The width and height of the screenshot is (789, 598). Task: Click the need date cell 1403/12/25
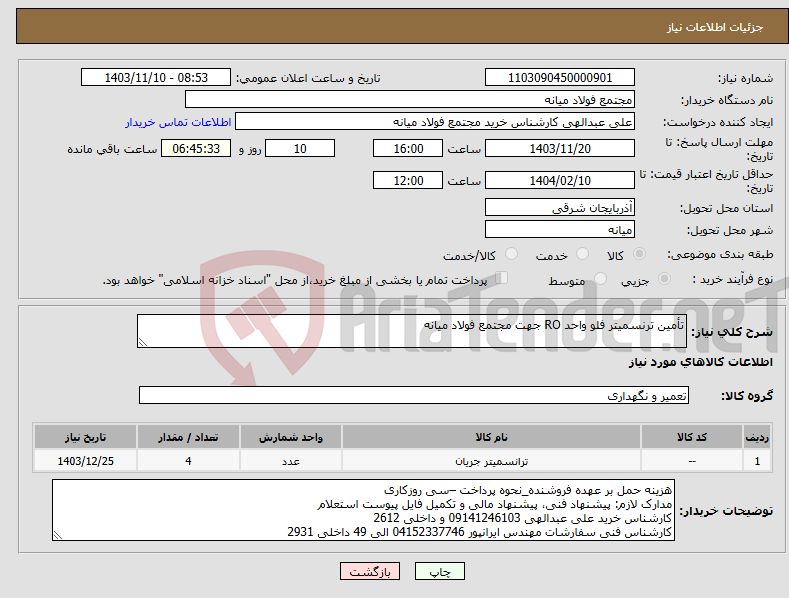point(85,461)
